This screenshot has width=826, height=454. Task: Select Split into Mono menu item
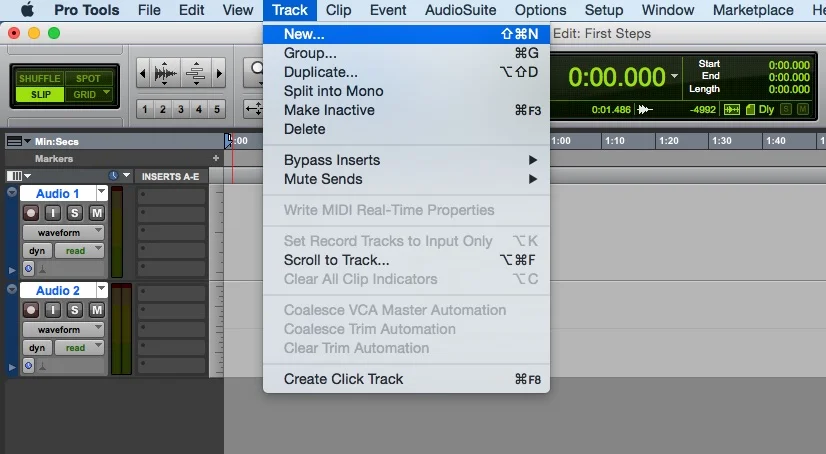tap(406, 91)
